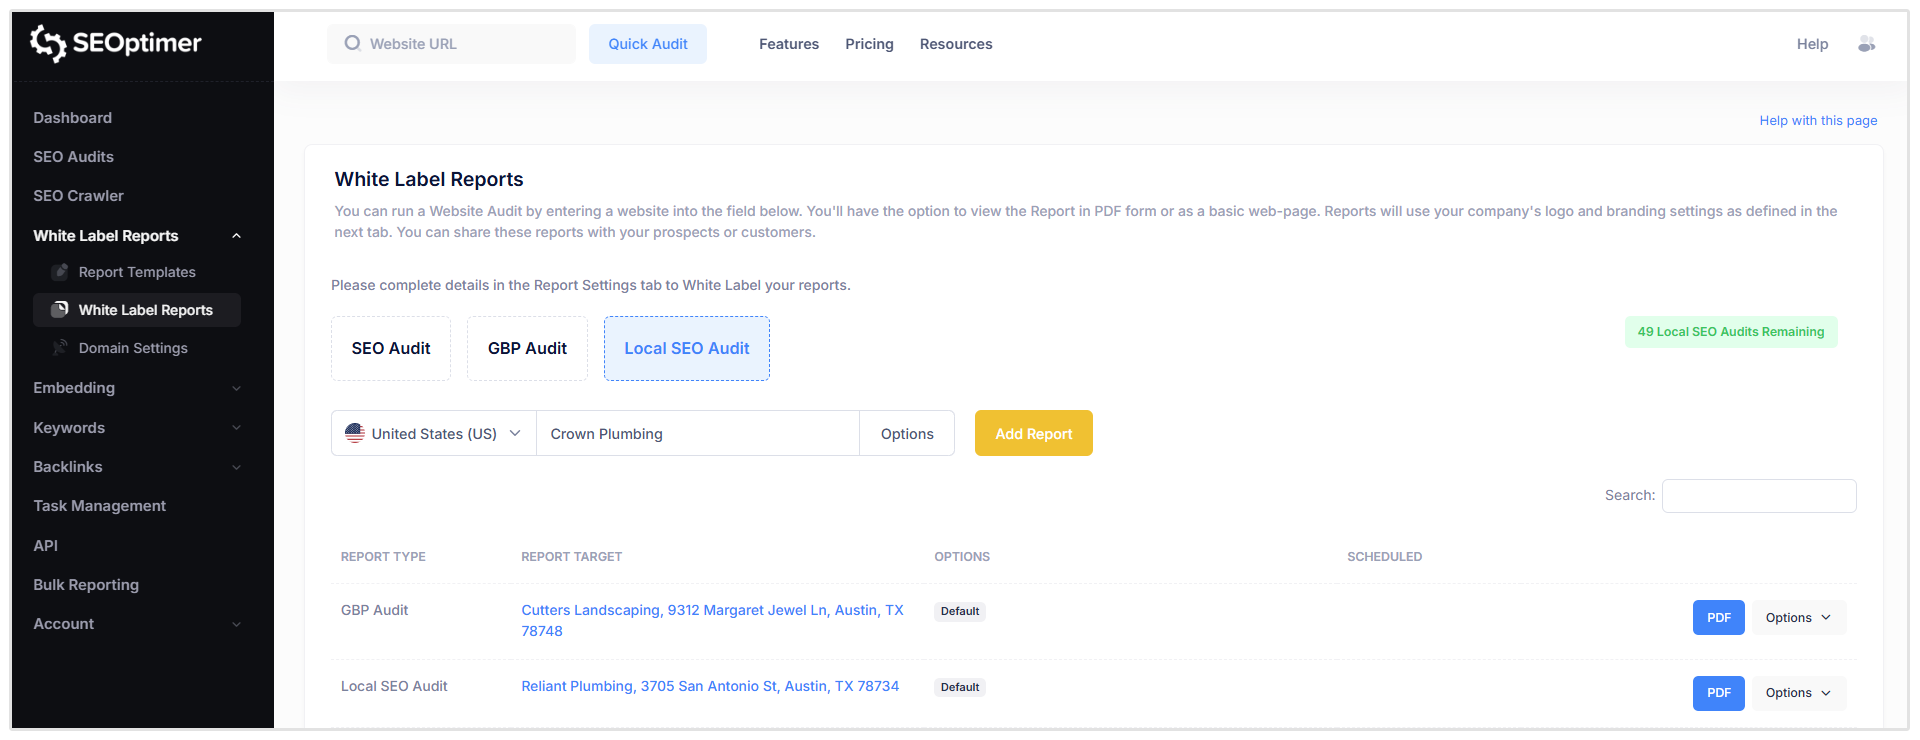Go to Dashboard in the sidebar
The image size is (1920, 740).
[x=72, y=118]
